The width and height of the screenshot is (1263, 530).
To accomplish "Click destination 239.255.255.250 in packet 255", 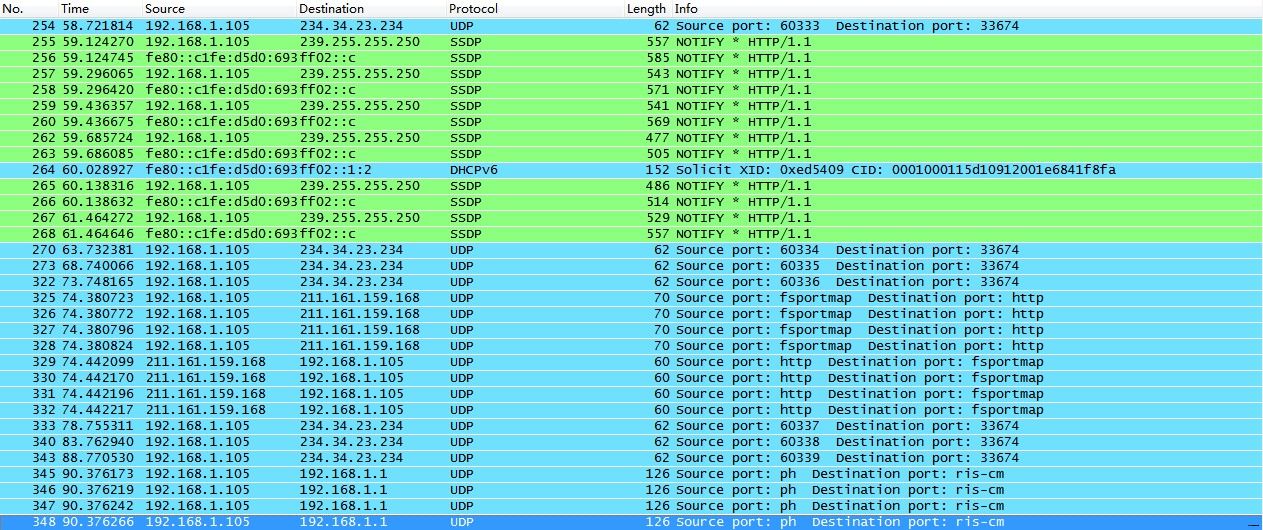I will [x=359, y=42].
